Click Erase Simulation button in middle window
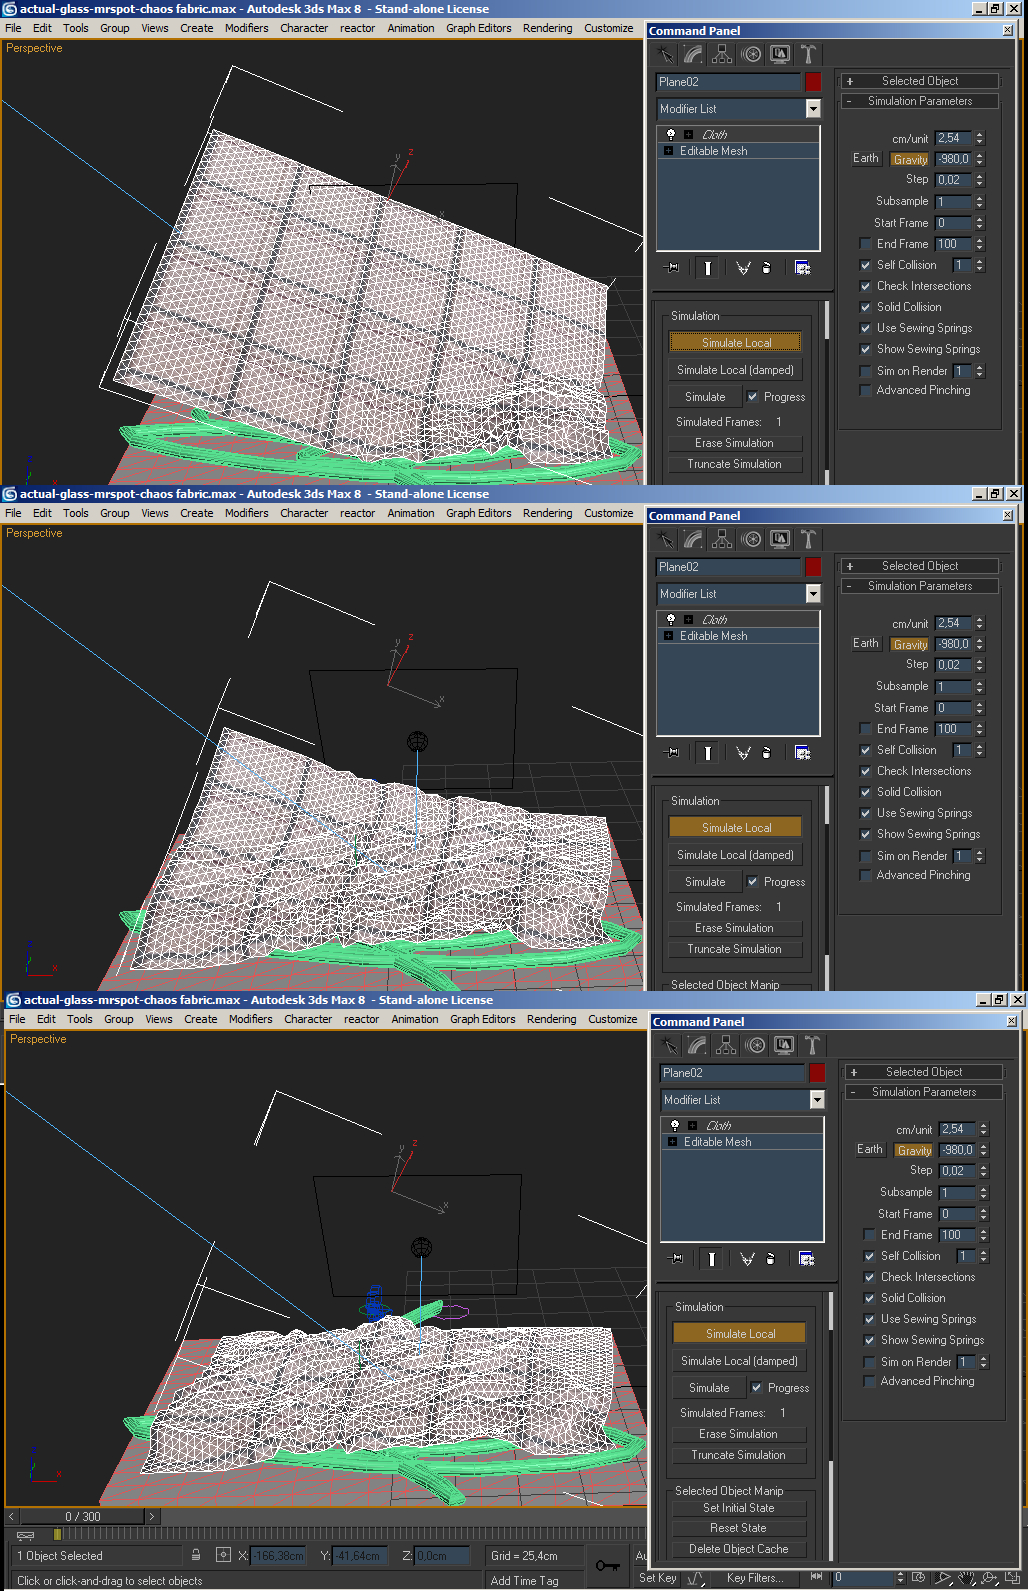 click(x=734, y=928)
